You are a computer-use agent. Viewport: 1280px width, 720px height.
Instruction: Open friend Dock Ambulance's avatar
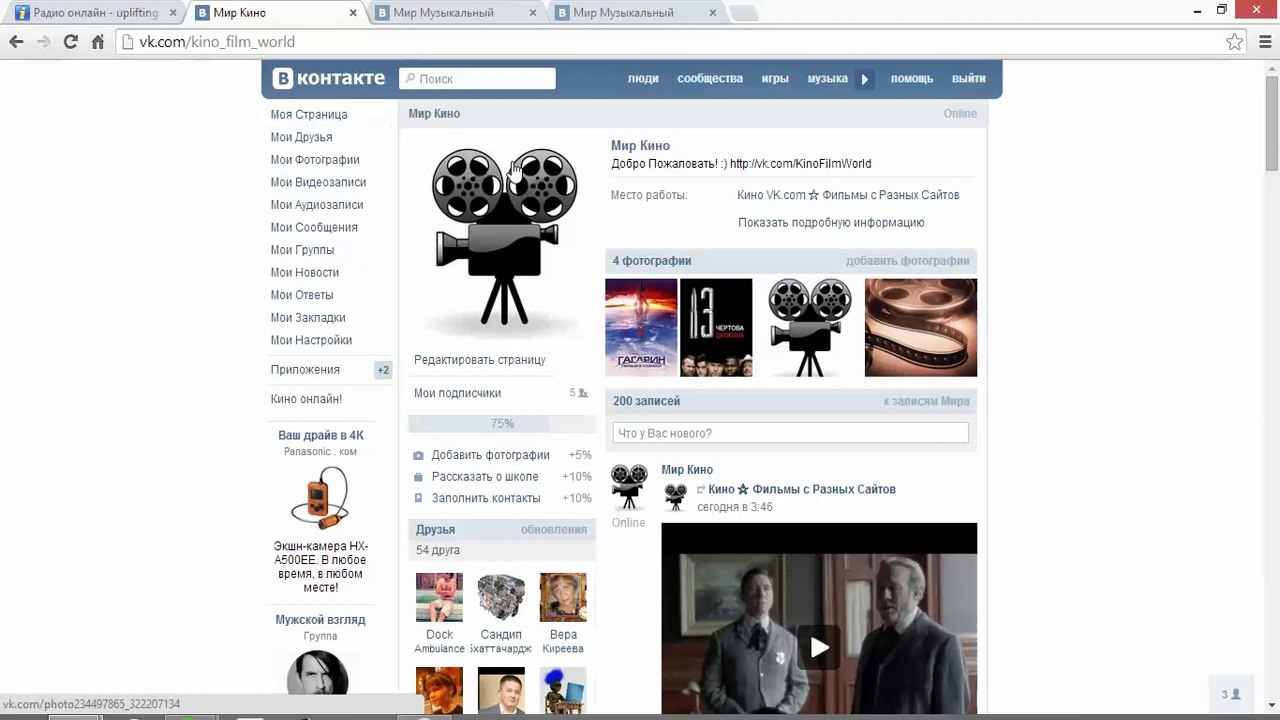(439, 598)
